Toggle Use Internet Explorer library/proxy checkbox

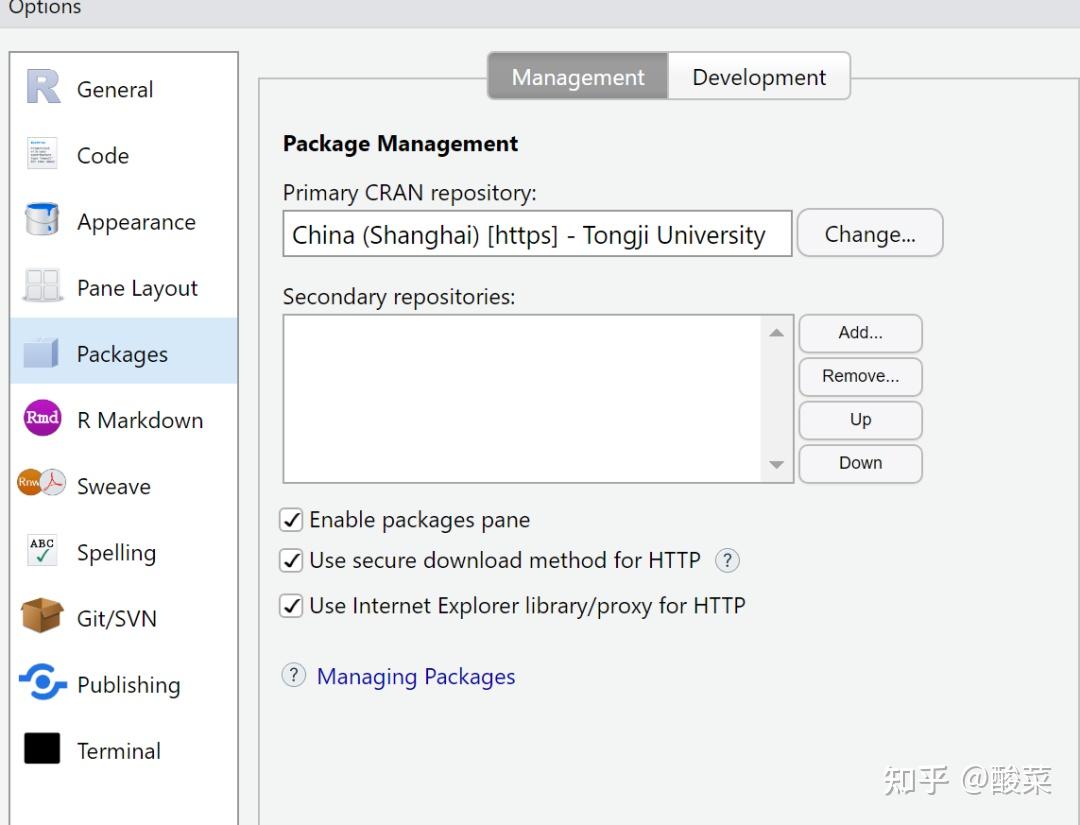(292, 606)
